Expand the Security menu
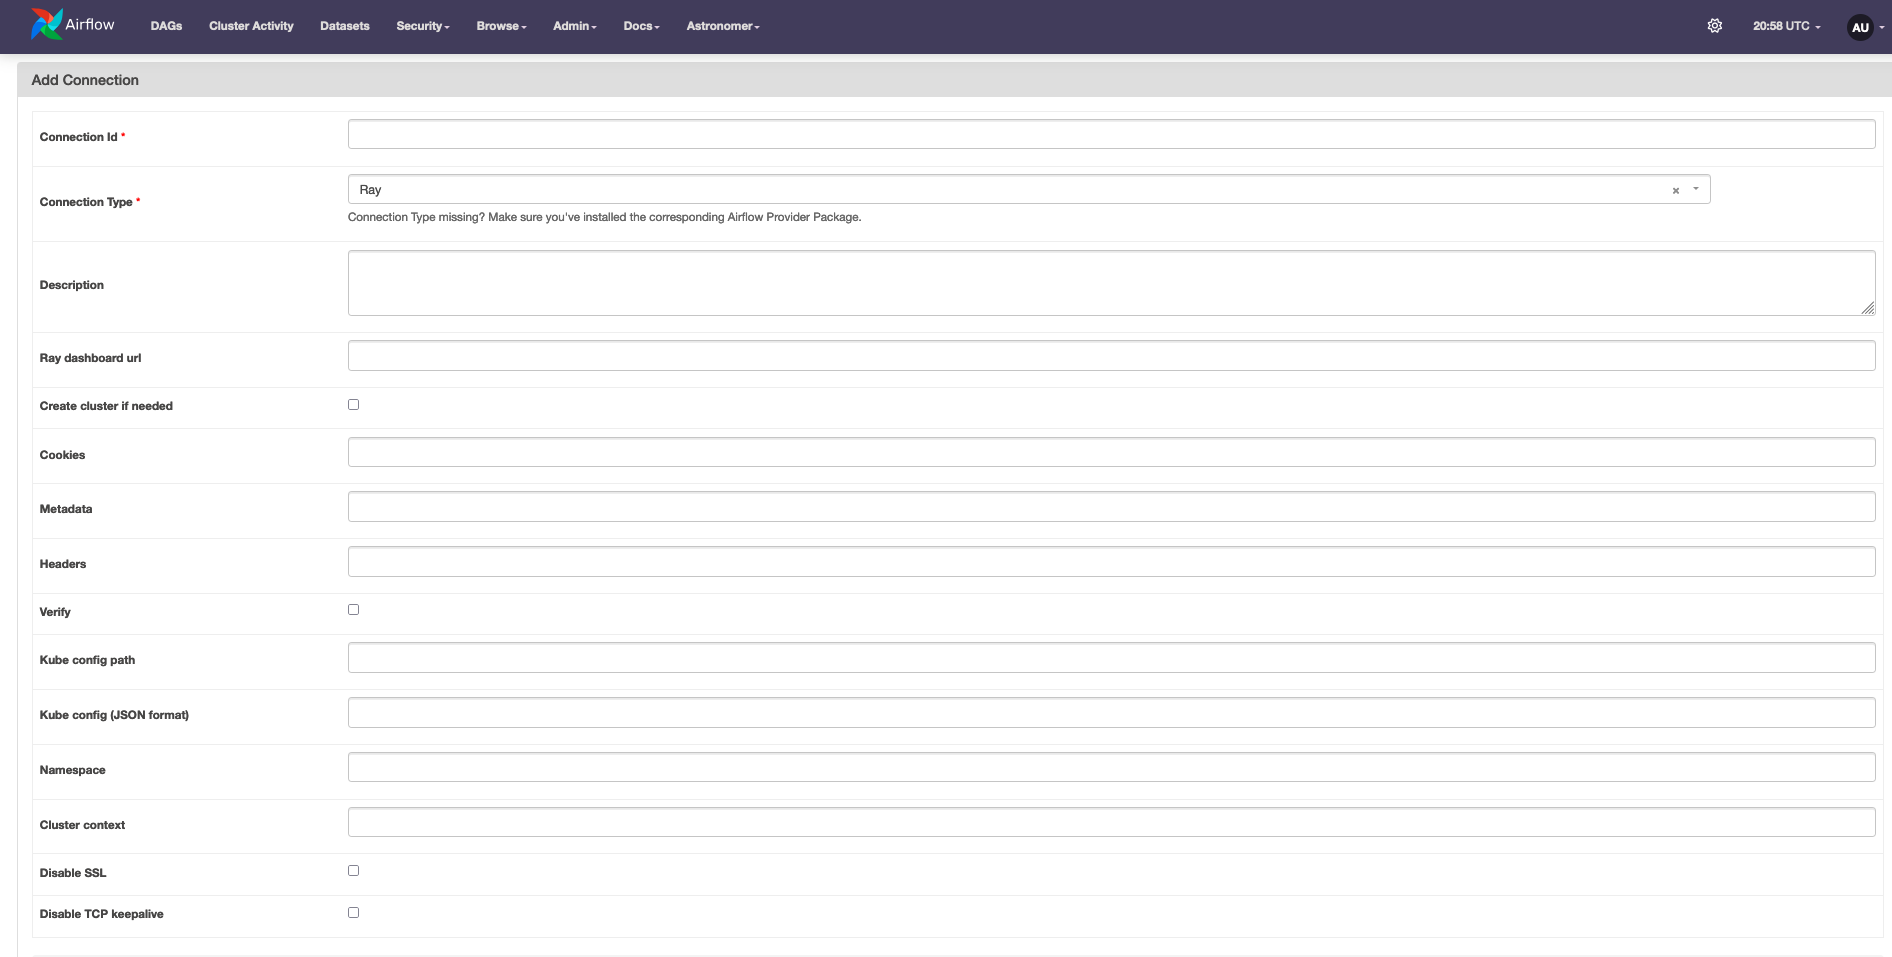The image size is (1892, 957). coord(422,26)
